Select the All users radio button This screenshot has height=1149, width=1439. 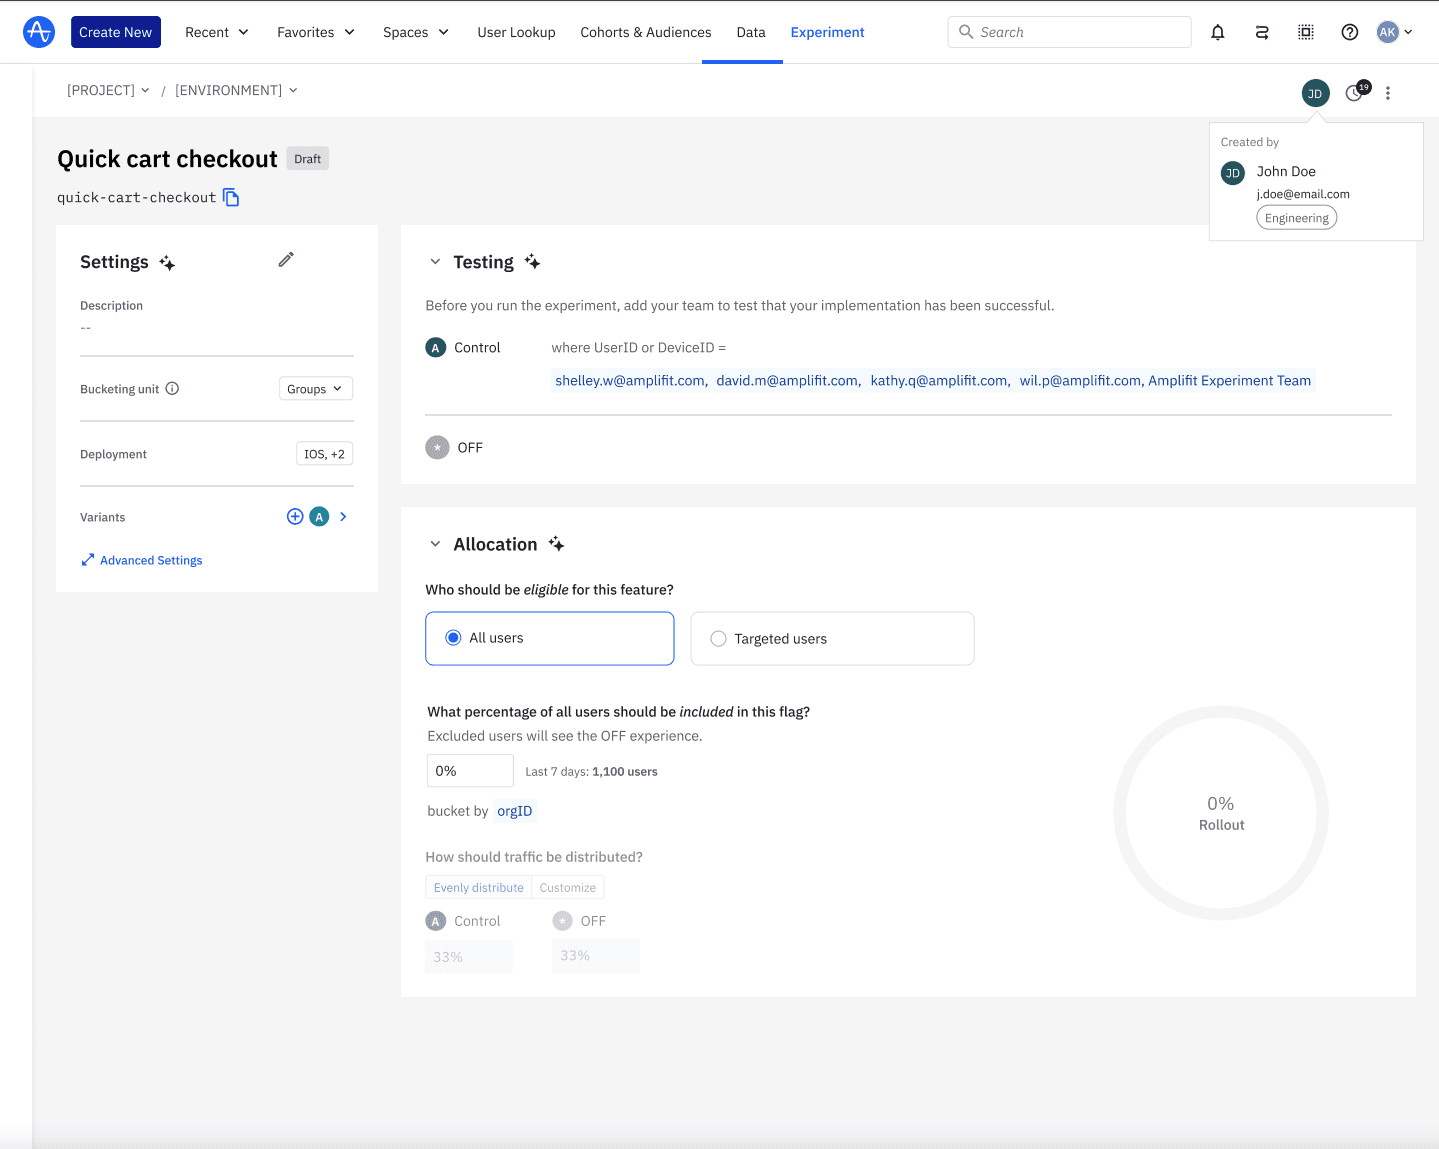(453, 637)
